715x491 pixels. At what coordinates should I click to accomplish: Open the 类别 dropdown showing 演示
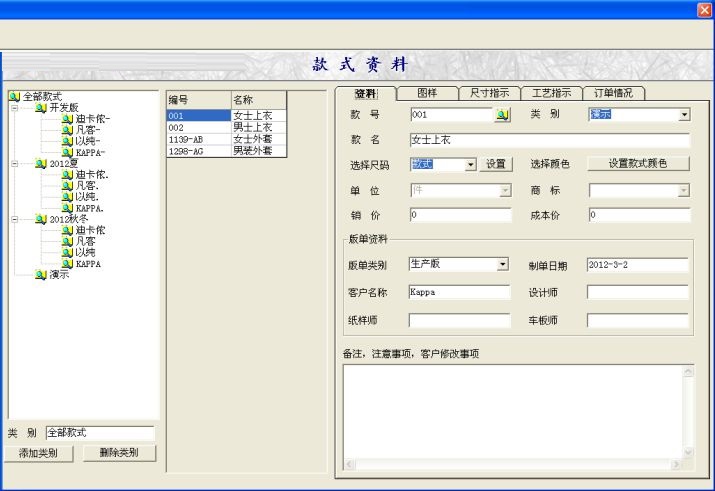[x=684, y=114]
